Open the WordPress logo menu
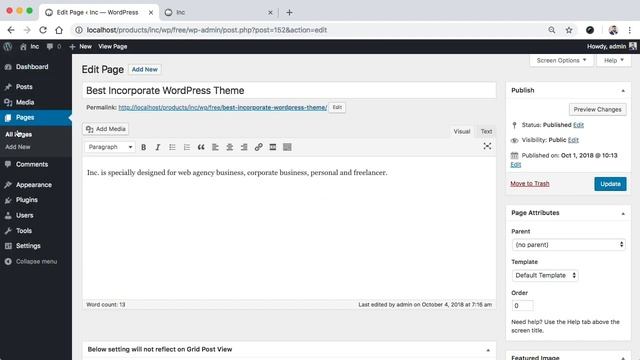640x360 pixels. (7, 47)
